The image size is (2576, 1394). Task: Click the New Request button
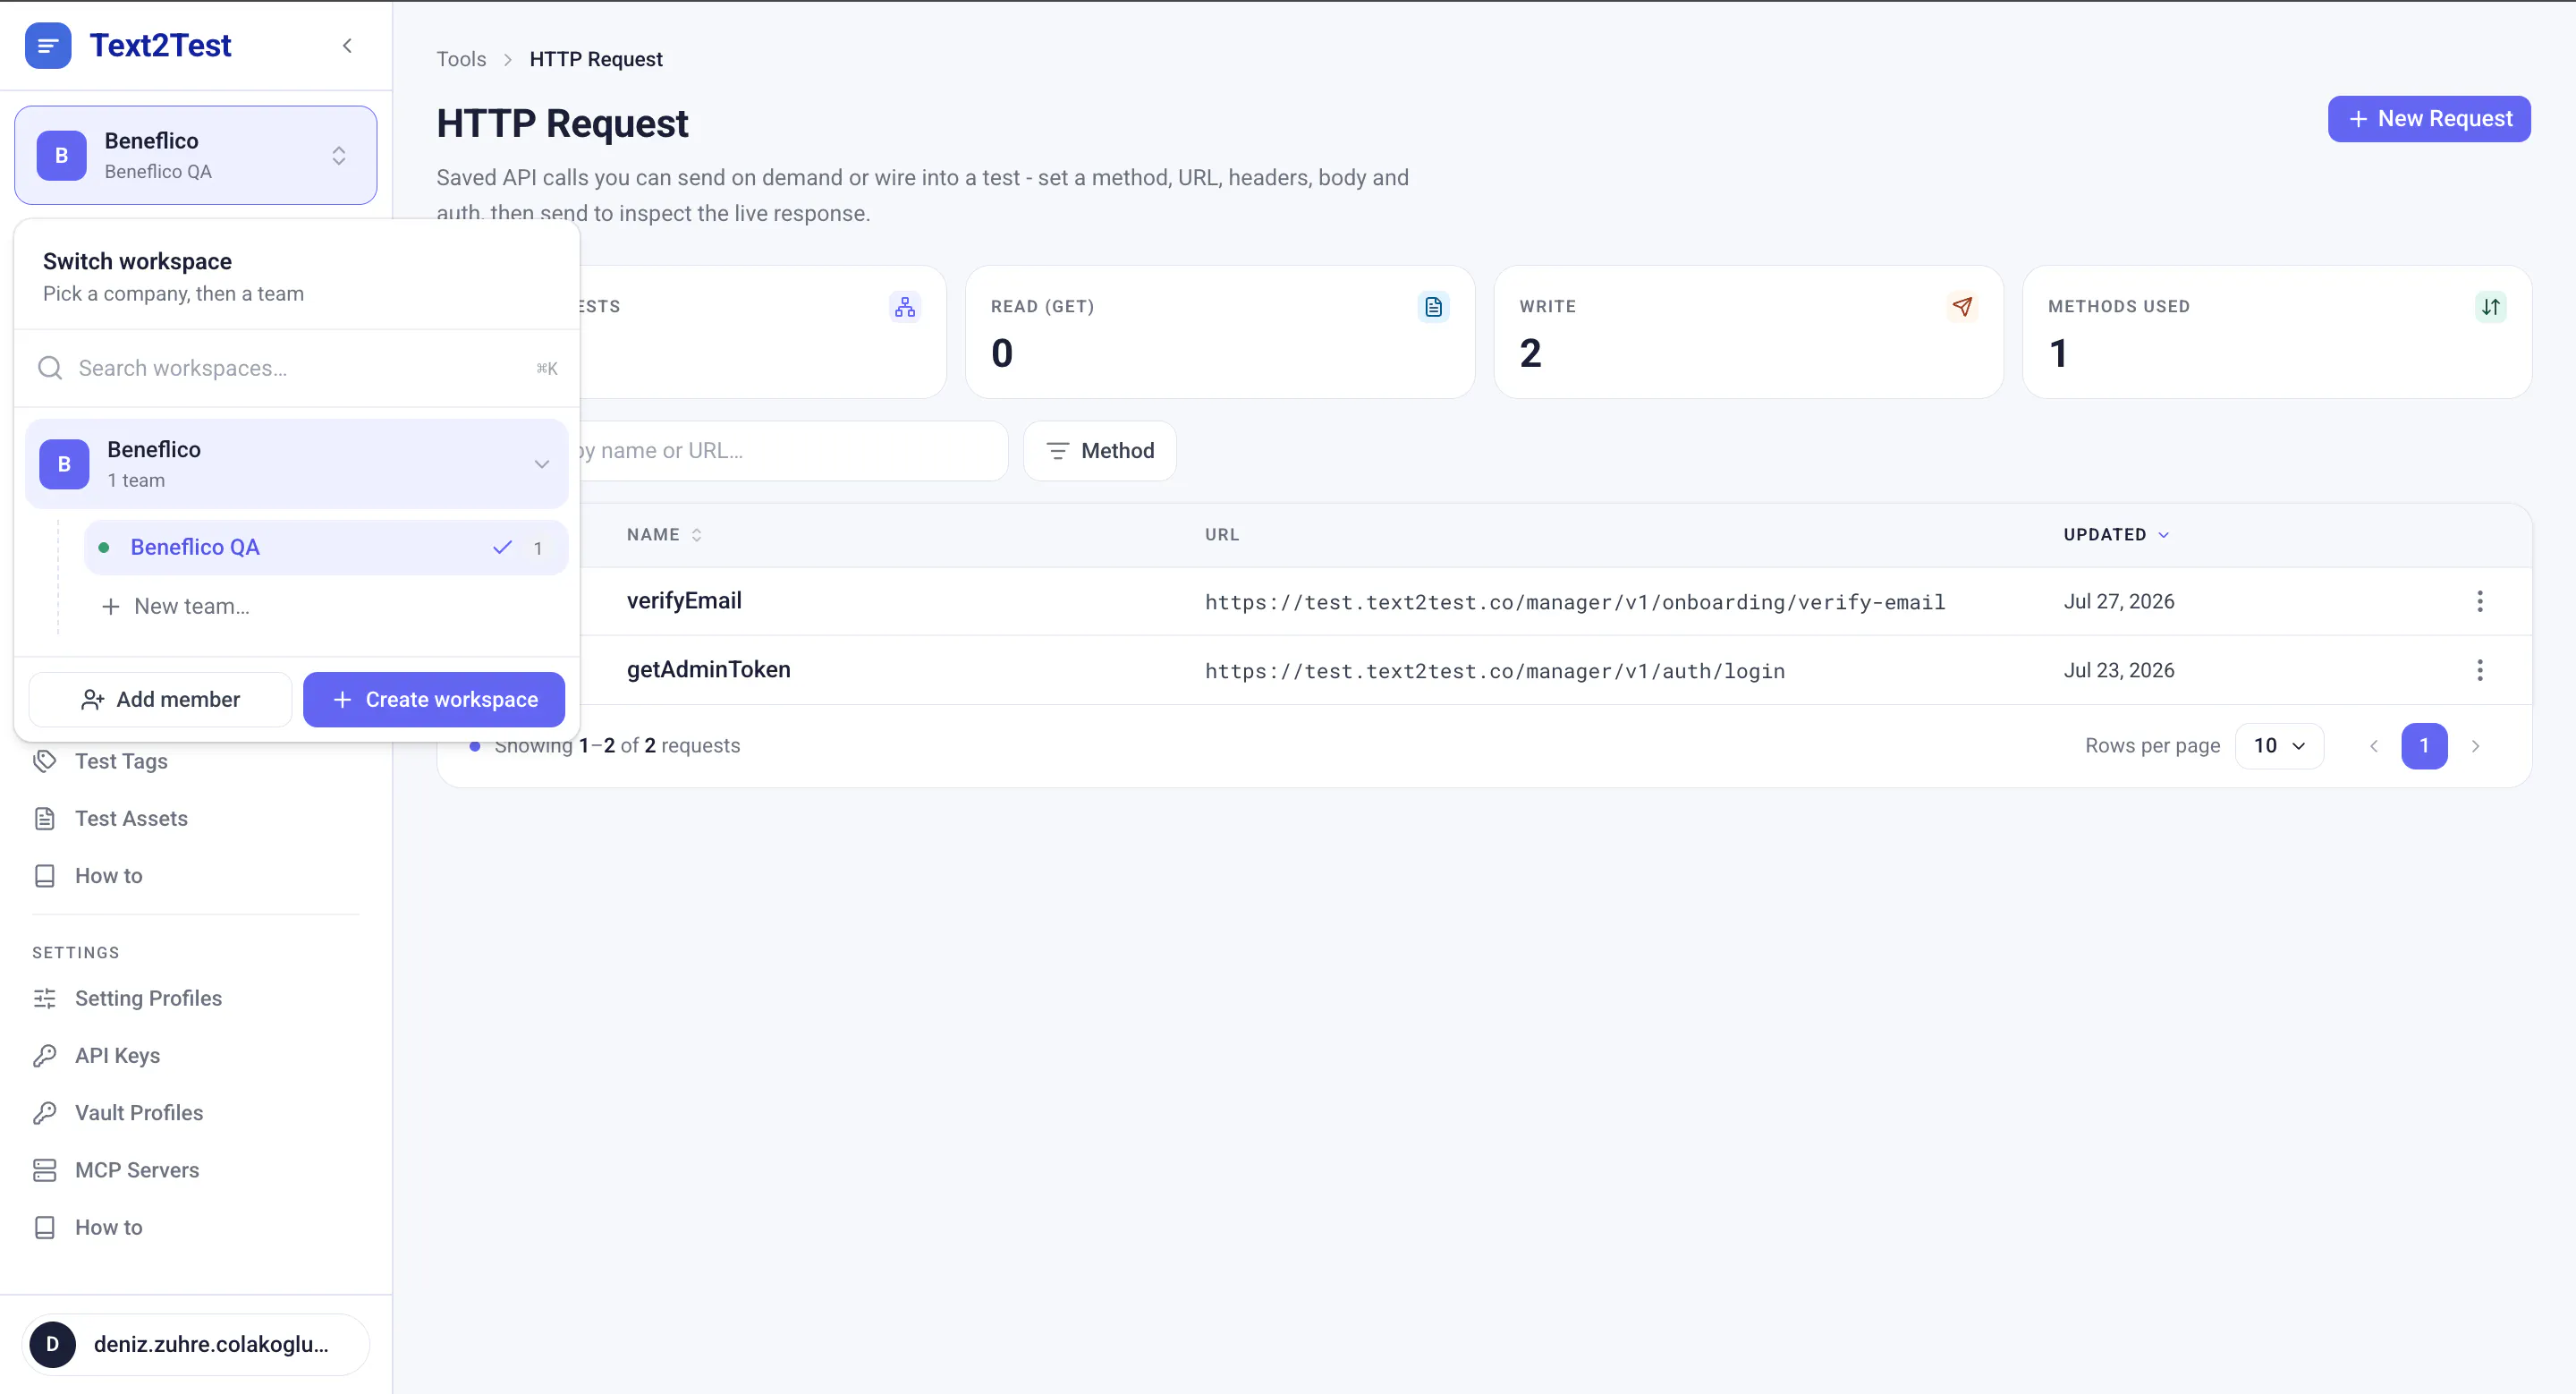[x=2429, y=119]
